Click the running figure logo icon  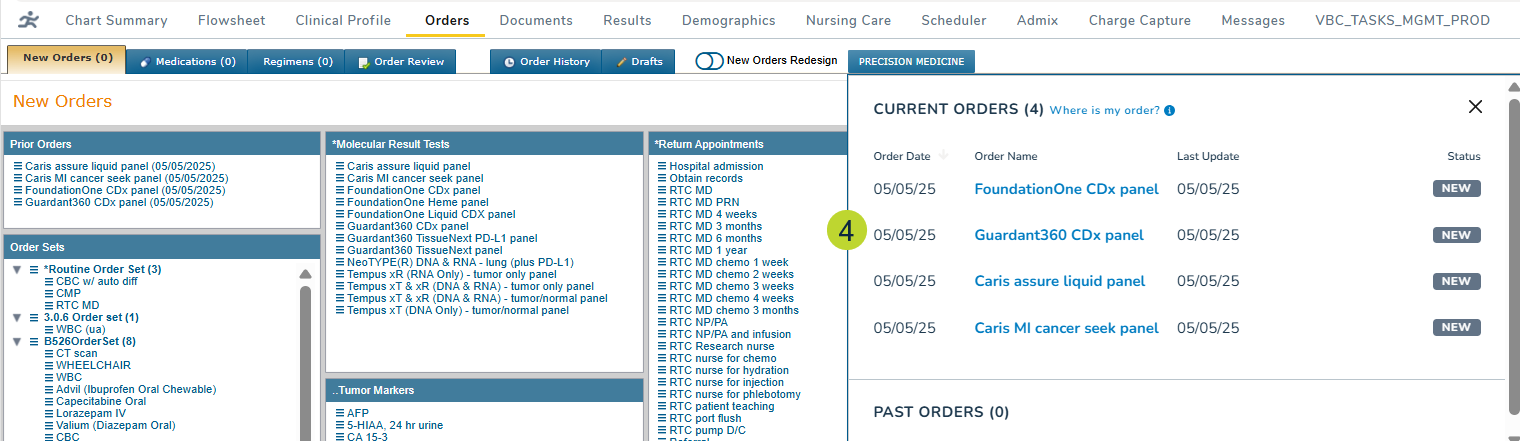pyautogui.click(x=30, y=20)
